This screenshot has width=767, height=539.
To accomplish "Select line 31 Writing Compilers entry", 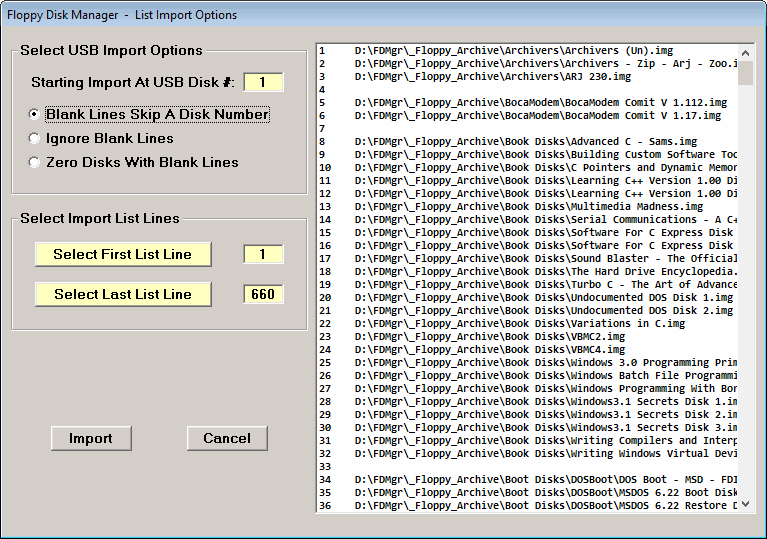I will coord(527,441).
